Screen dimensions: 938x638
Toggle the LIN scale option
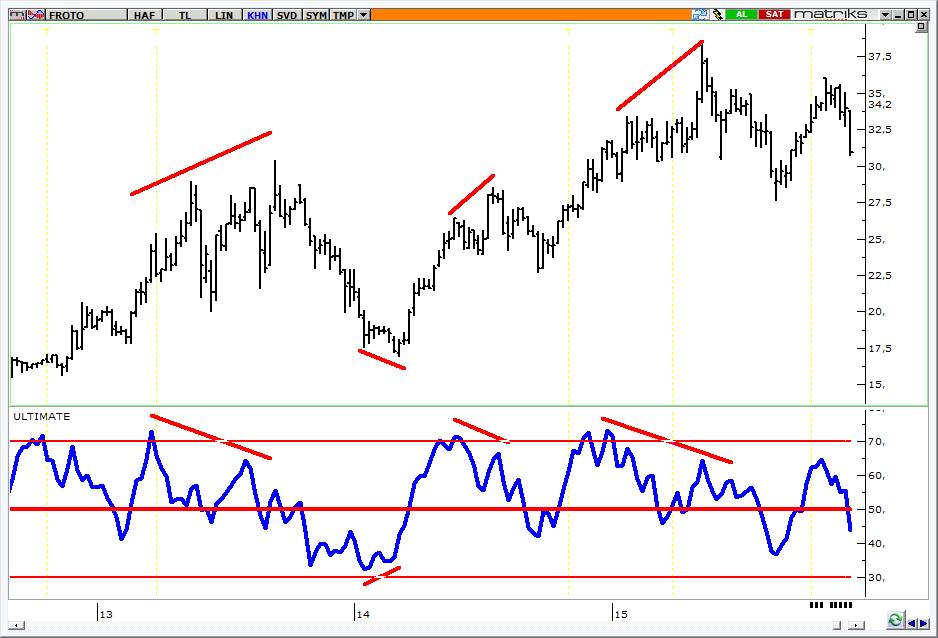pos(224,15)
